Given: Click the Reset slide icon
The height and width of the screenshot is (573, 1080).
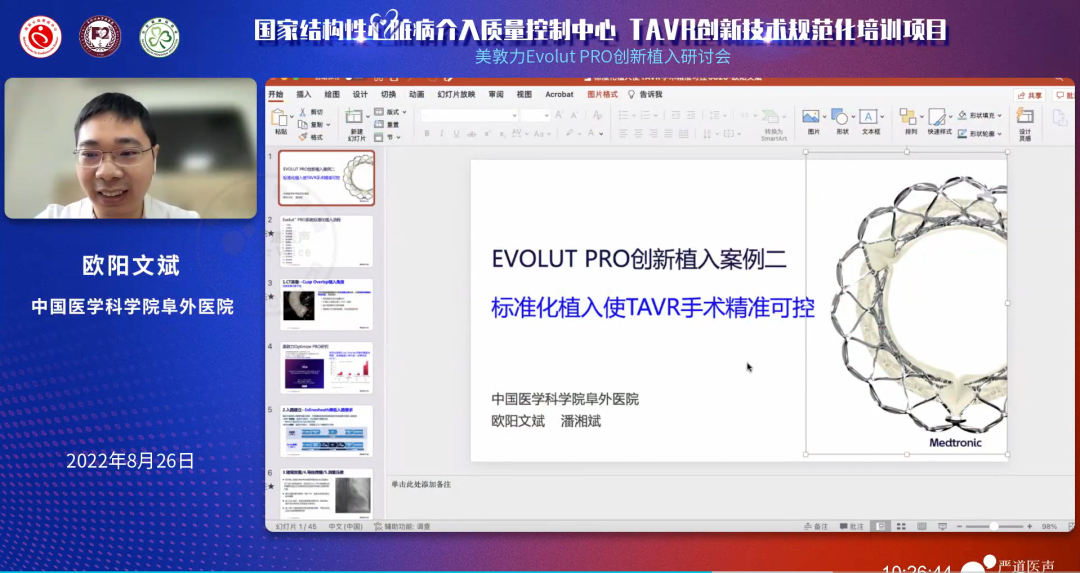Looking at the screenshot, I should point(379,124).
